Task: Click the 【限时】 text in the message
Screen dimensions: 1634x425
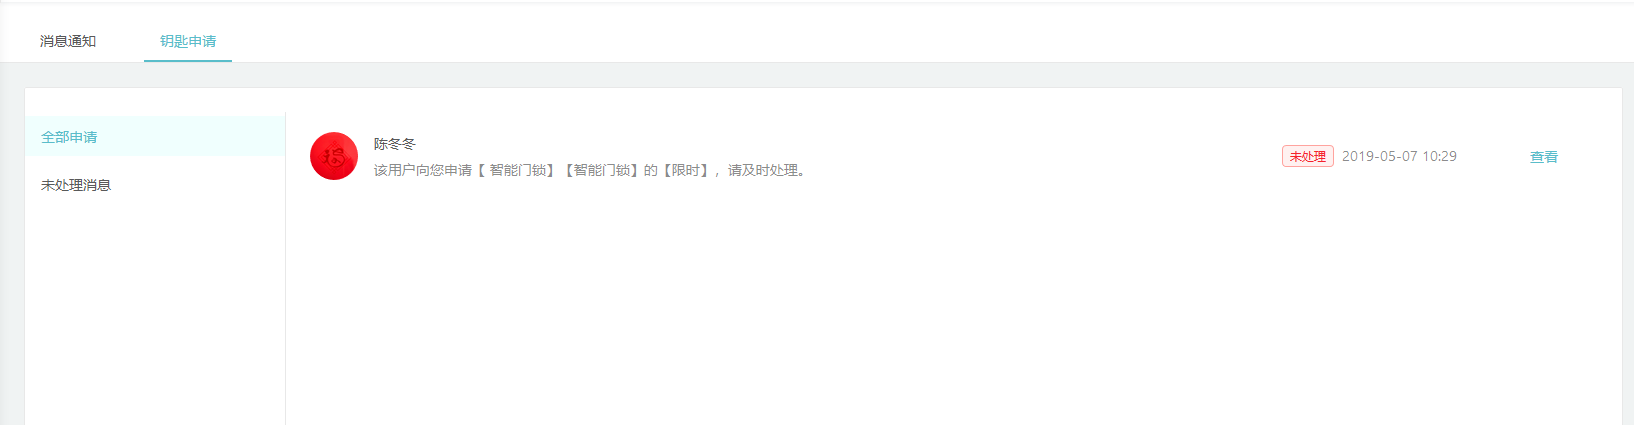Action: [x=686, y=170]
